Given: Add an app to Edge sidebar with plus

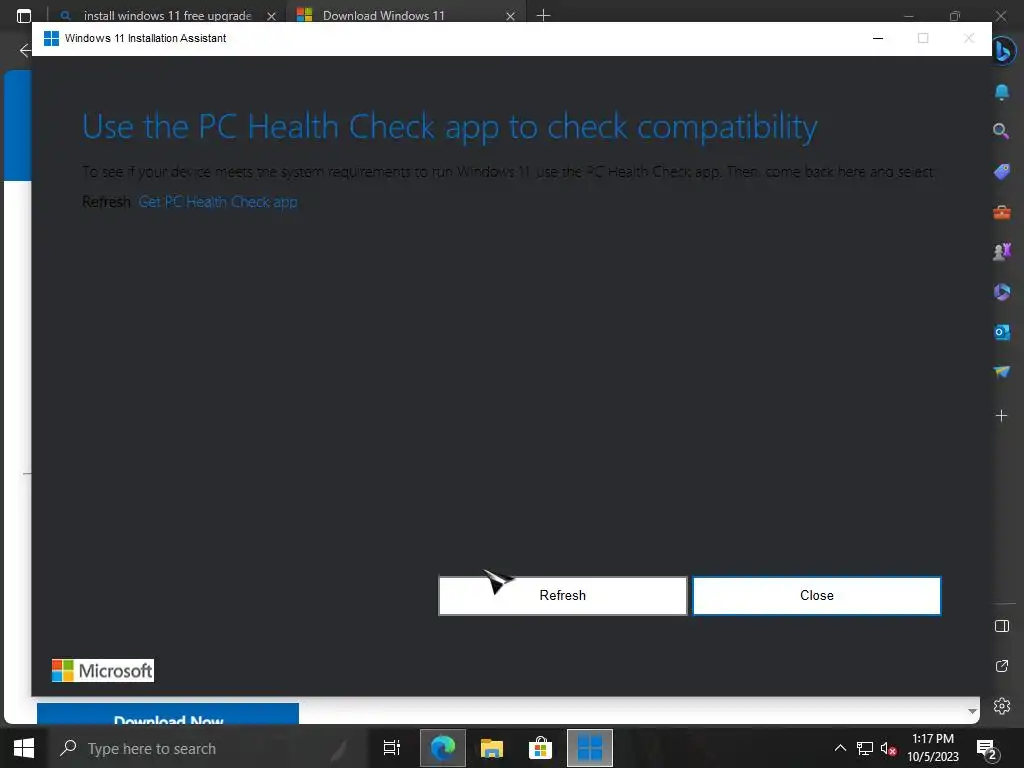Looking at the screenshot, I should [x=1002, y=415].
